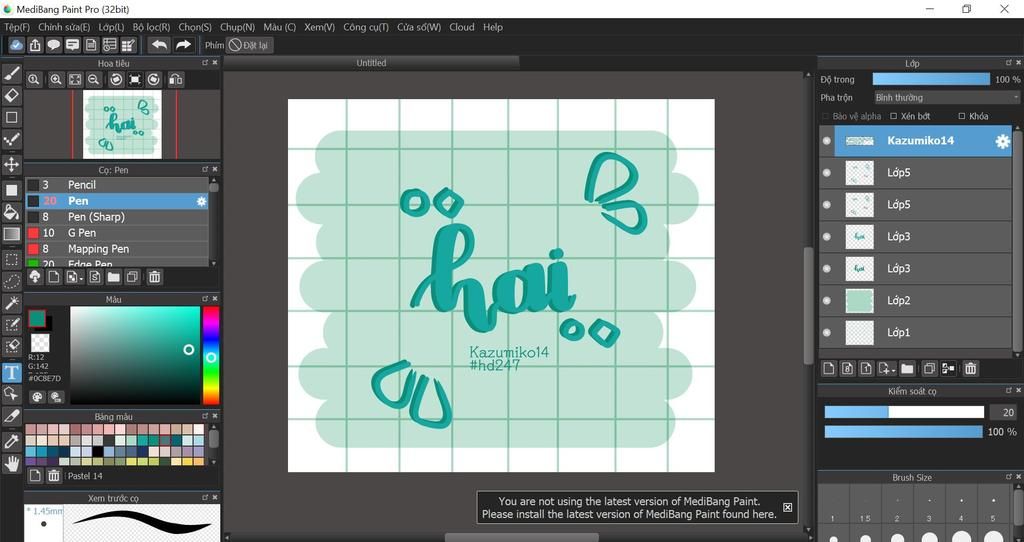This screenshot has width=1024, height=542.
Task: Delete layer using layer panel trash icon
Action: (x=970, y=368)
